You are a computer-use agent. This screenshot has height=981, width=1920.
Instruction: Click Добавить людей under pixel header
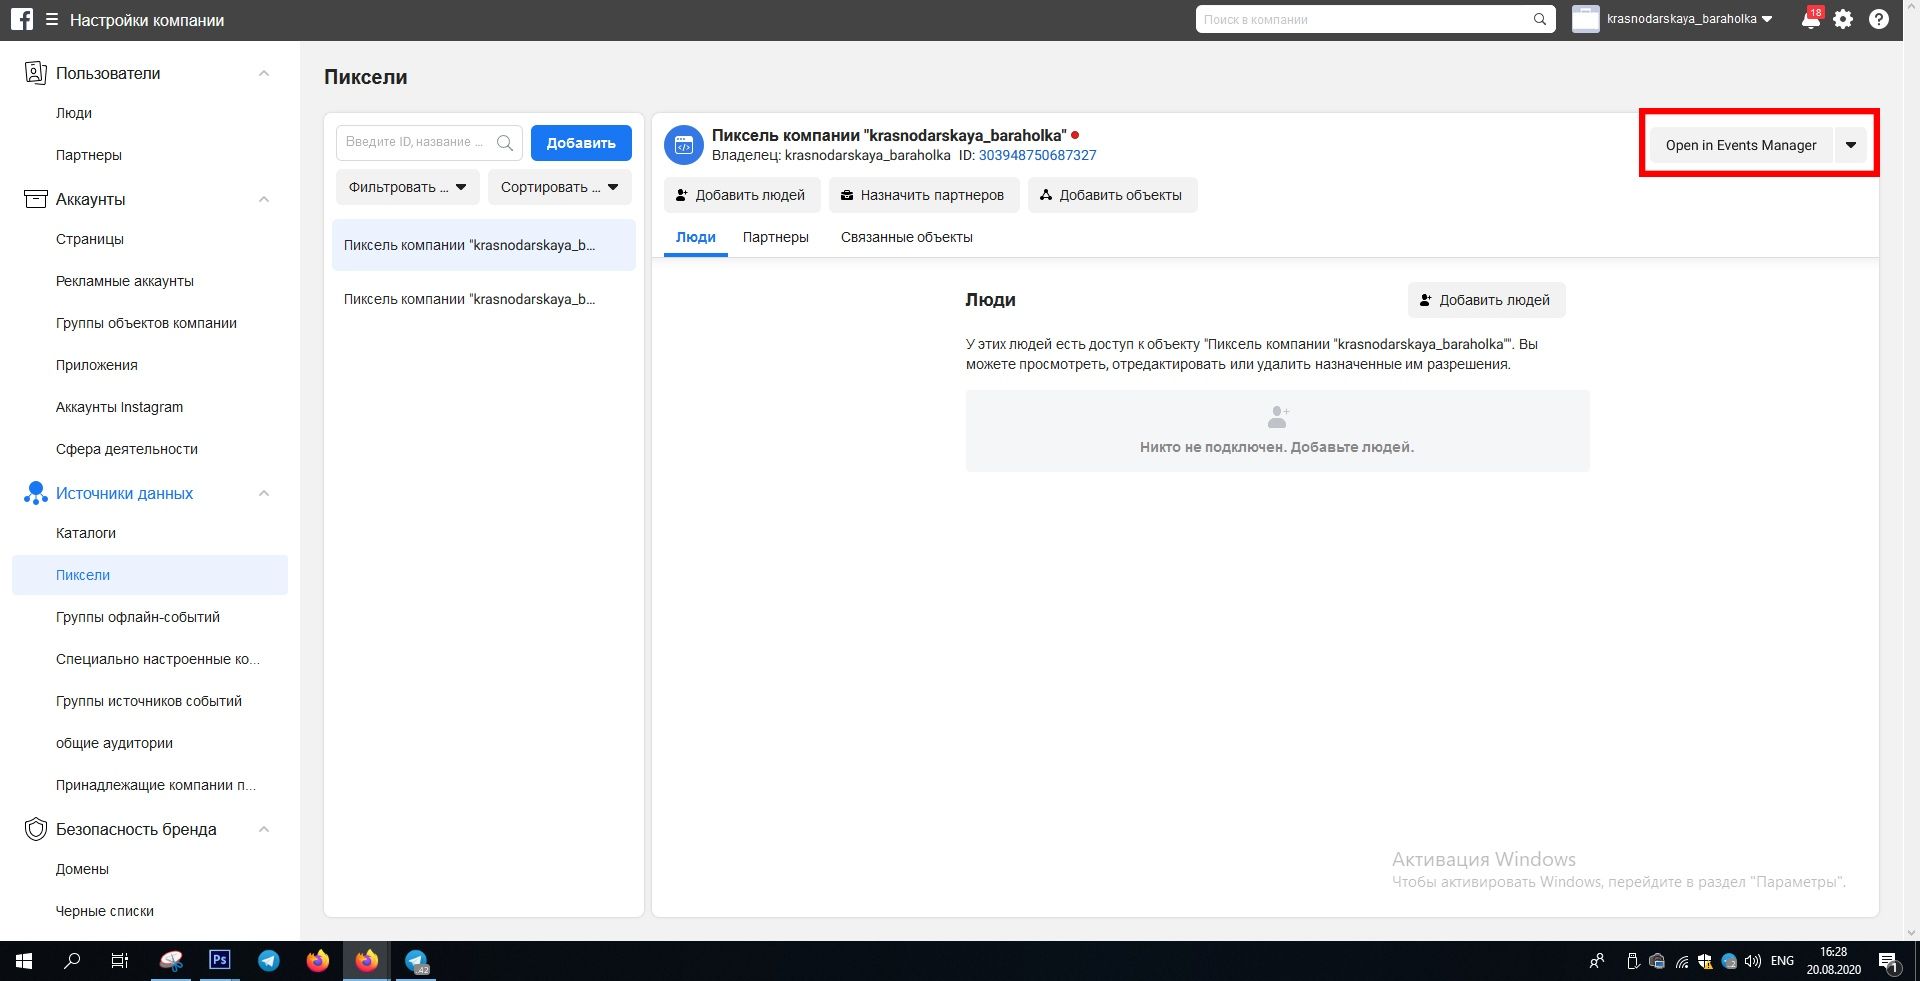[x=742, y=195]
